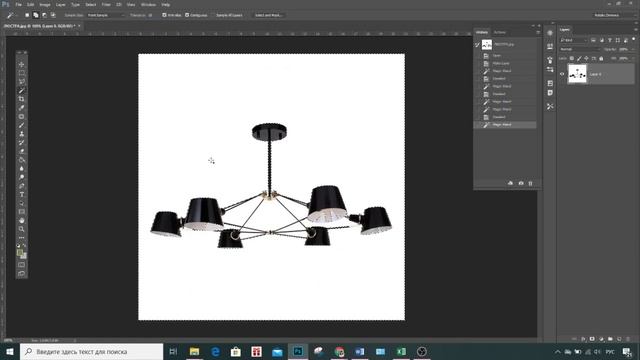Screen dimensions: 640x360
Task: Swap foreground and background colors
Action: pos(24,246)
